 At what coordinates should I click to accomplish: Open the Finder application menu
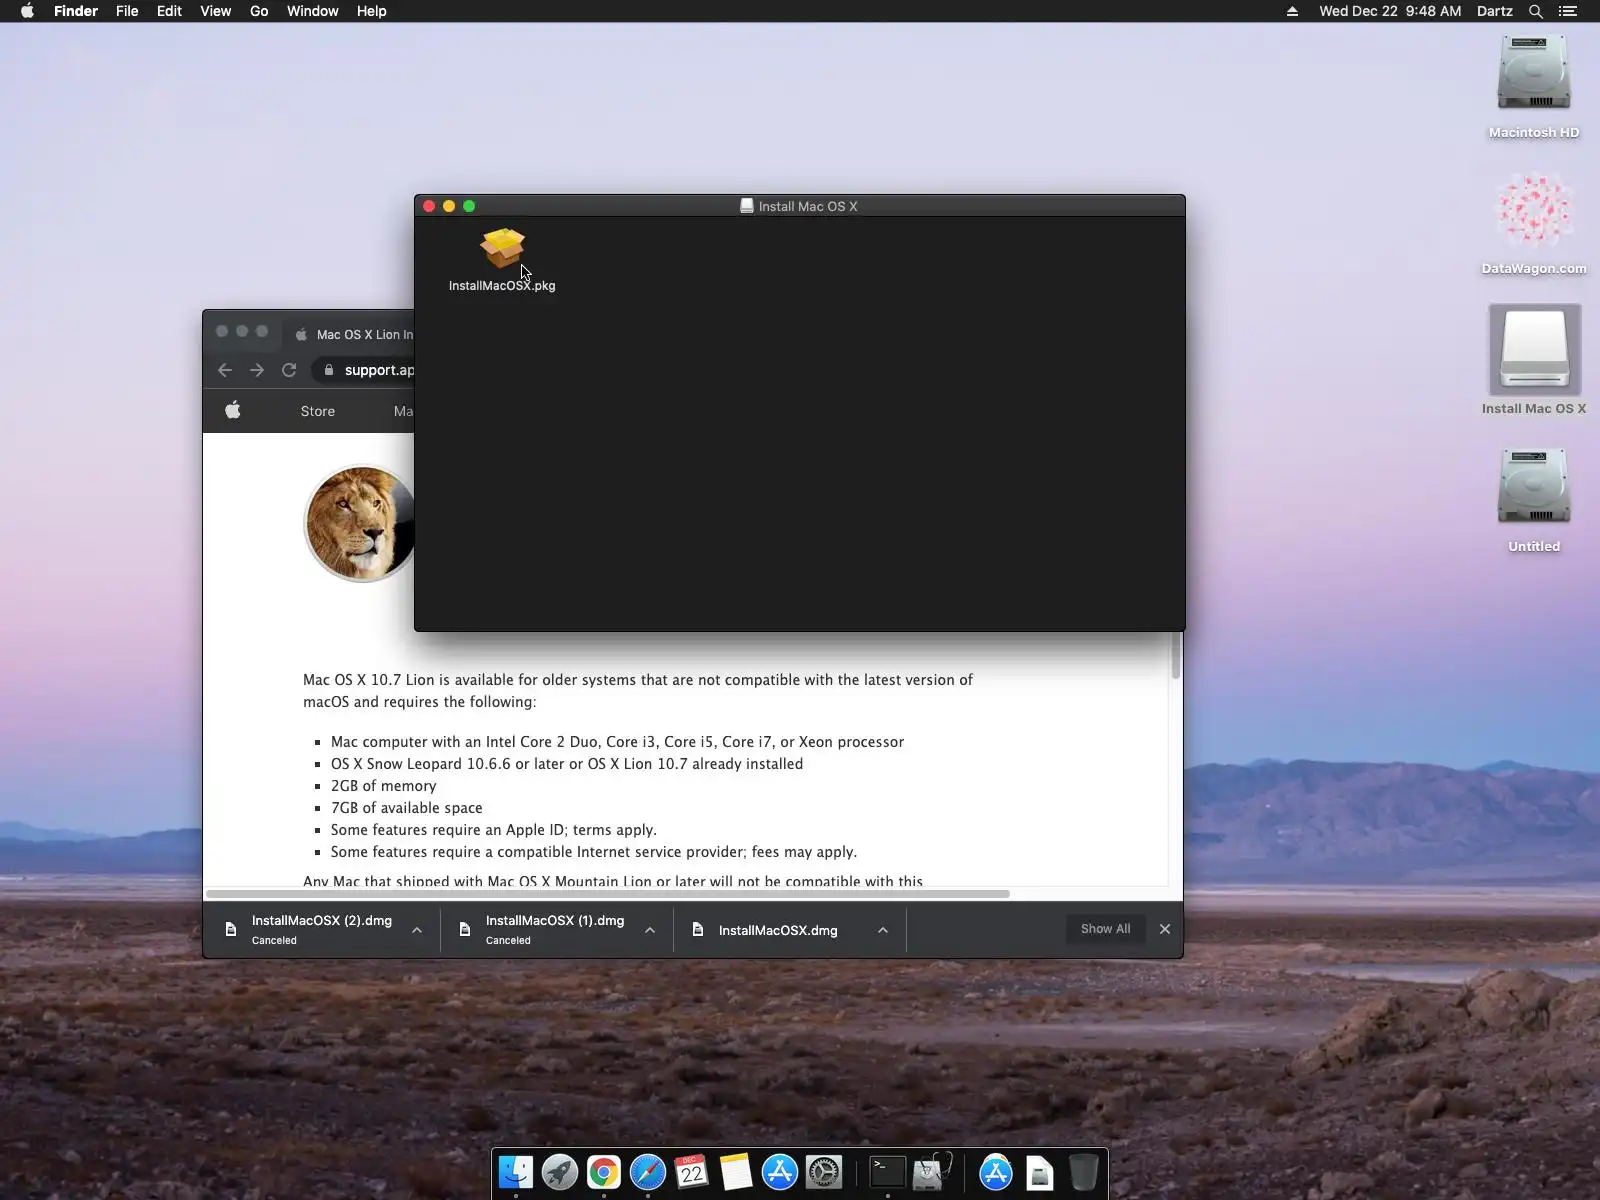(x=76, y=11)
